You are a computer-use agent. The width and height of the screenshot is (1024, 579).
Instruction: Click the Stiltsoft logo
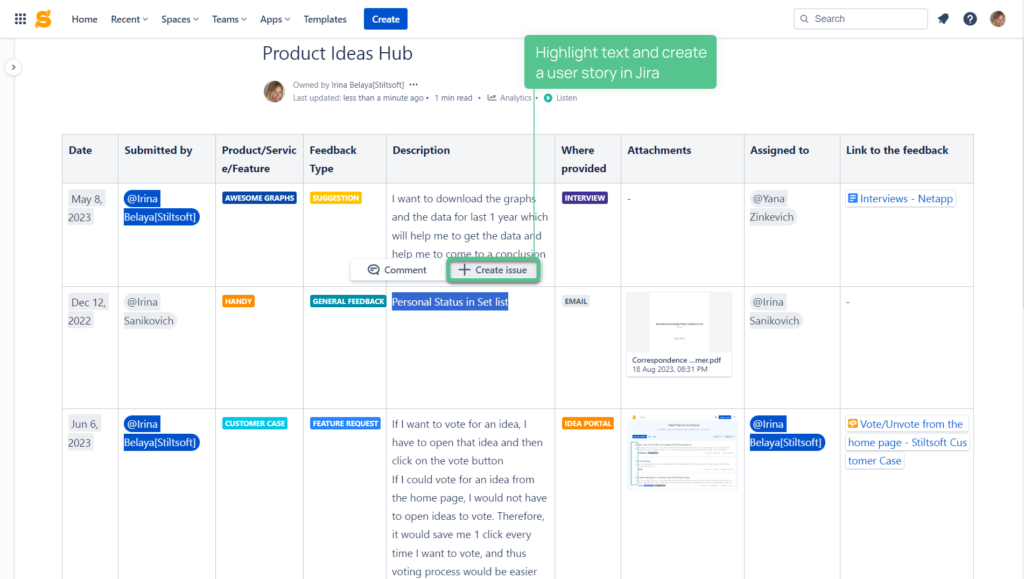click(x=44, y=18)
